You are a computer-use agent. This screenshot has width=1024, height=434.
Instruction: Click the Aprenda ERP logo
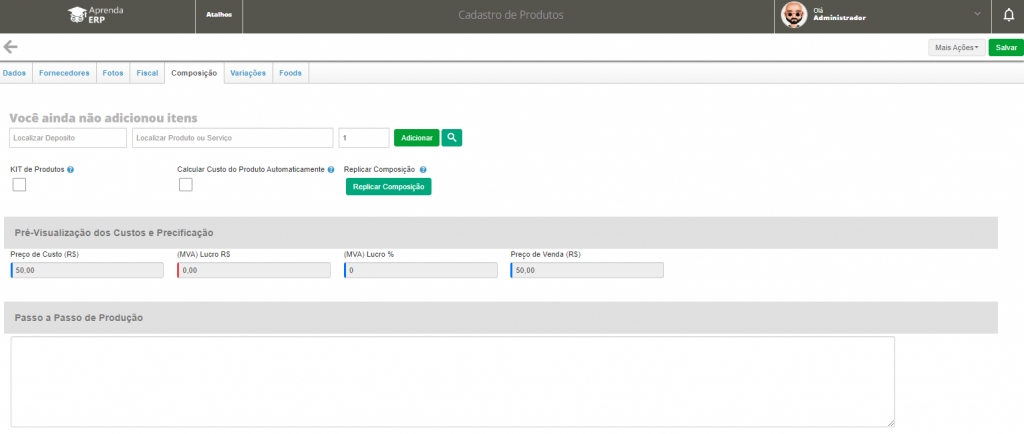pyautogui.click(x=95, y=14)
